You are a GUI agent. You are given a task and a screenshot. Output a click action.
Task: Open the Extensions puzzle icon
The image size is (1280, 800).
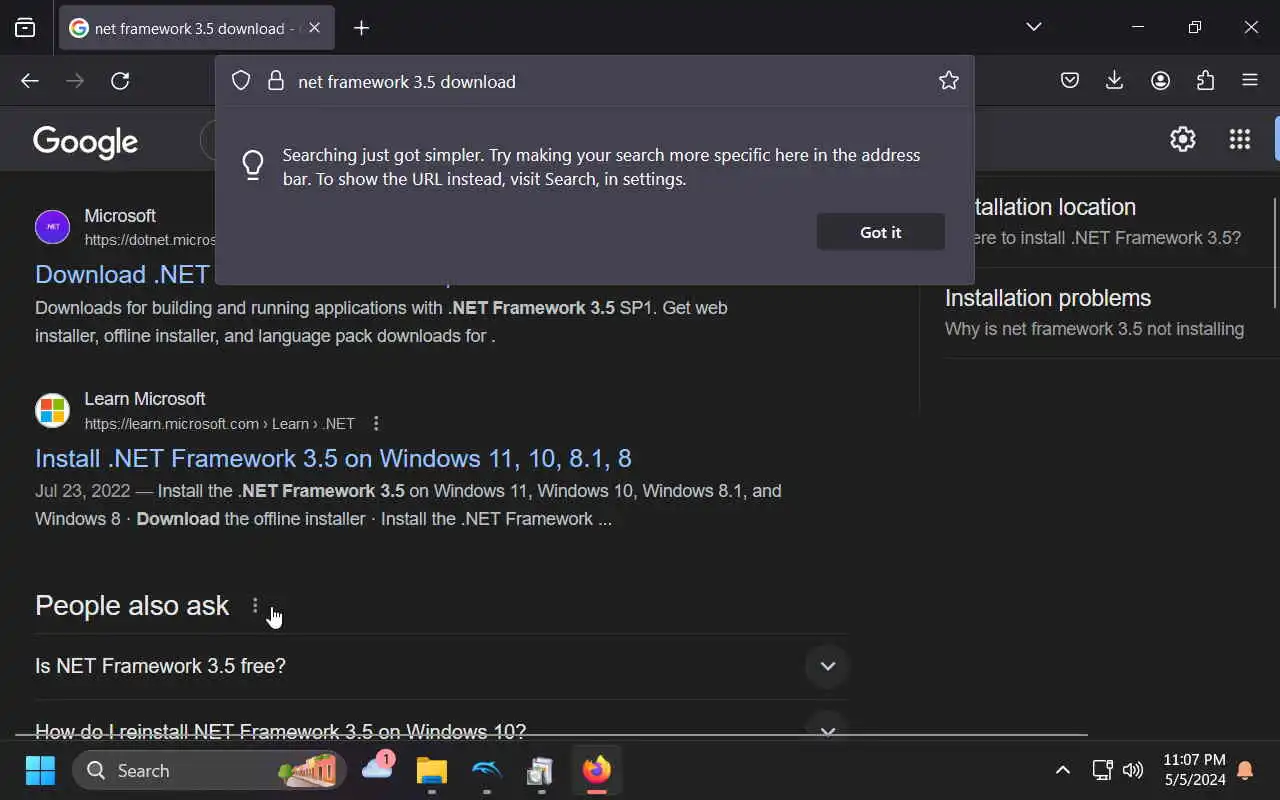1205,81
